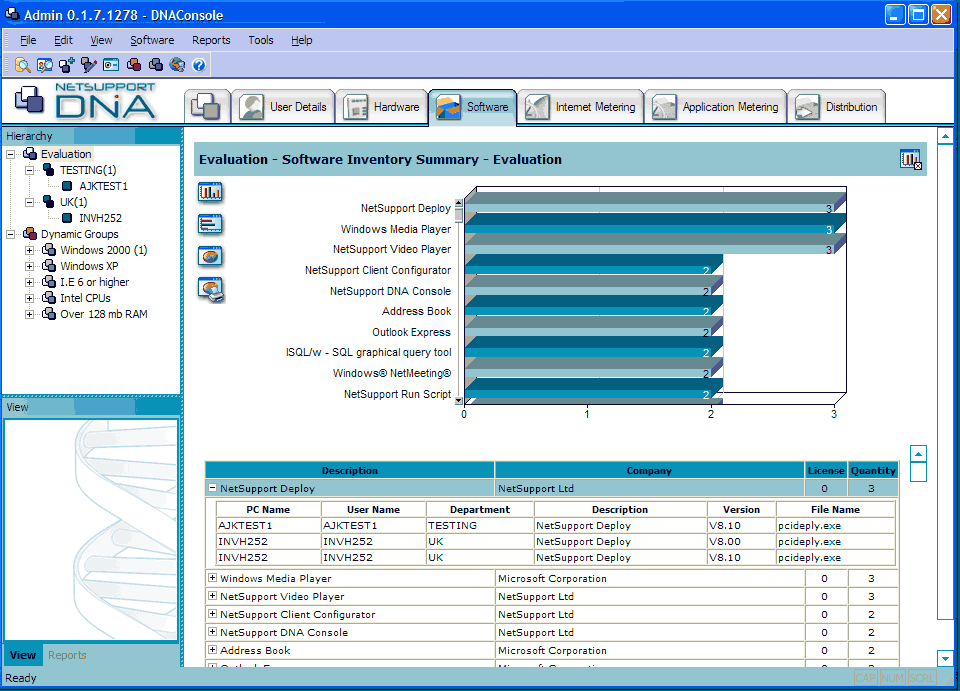Image resolution: width=960 pixels, height=691 pixels.
Task: Click the pcideply.exe cell for V8.00
Action: click(835, 542)
